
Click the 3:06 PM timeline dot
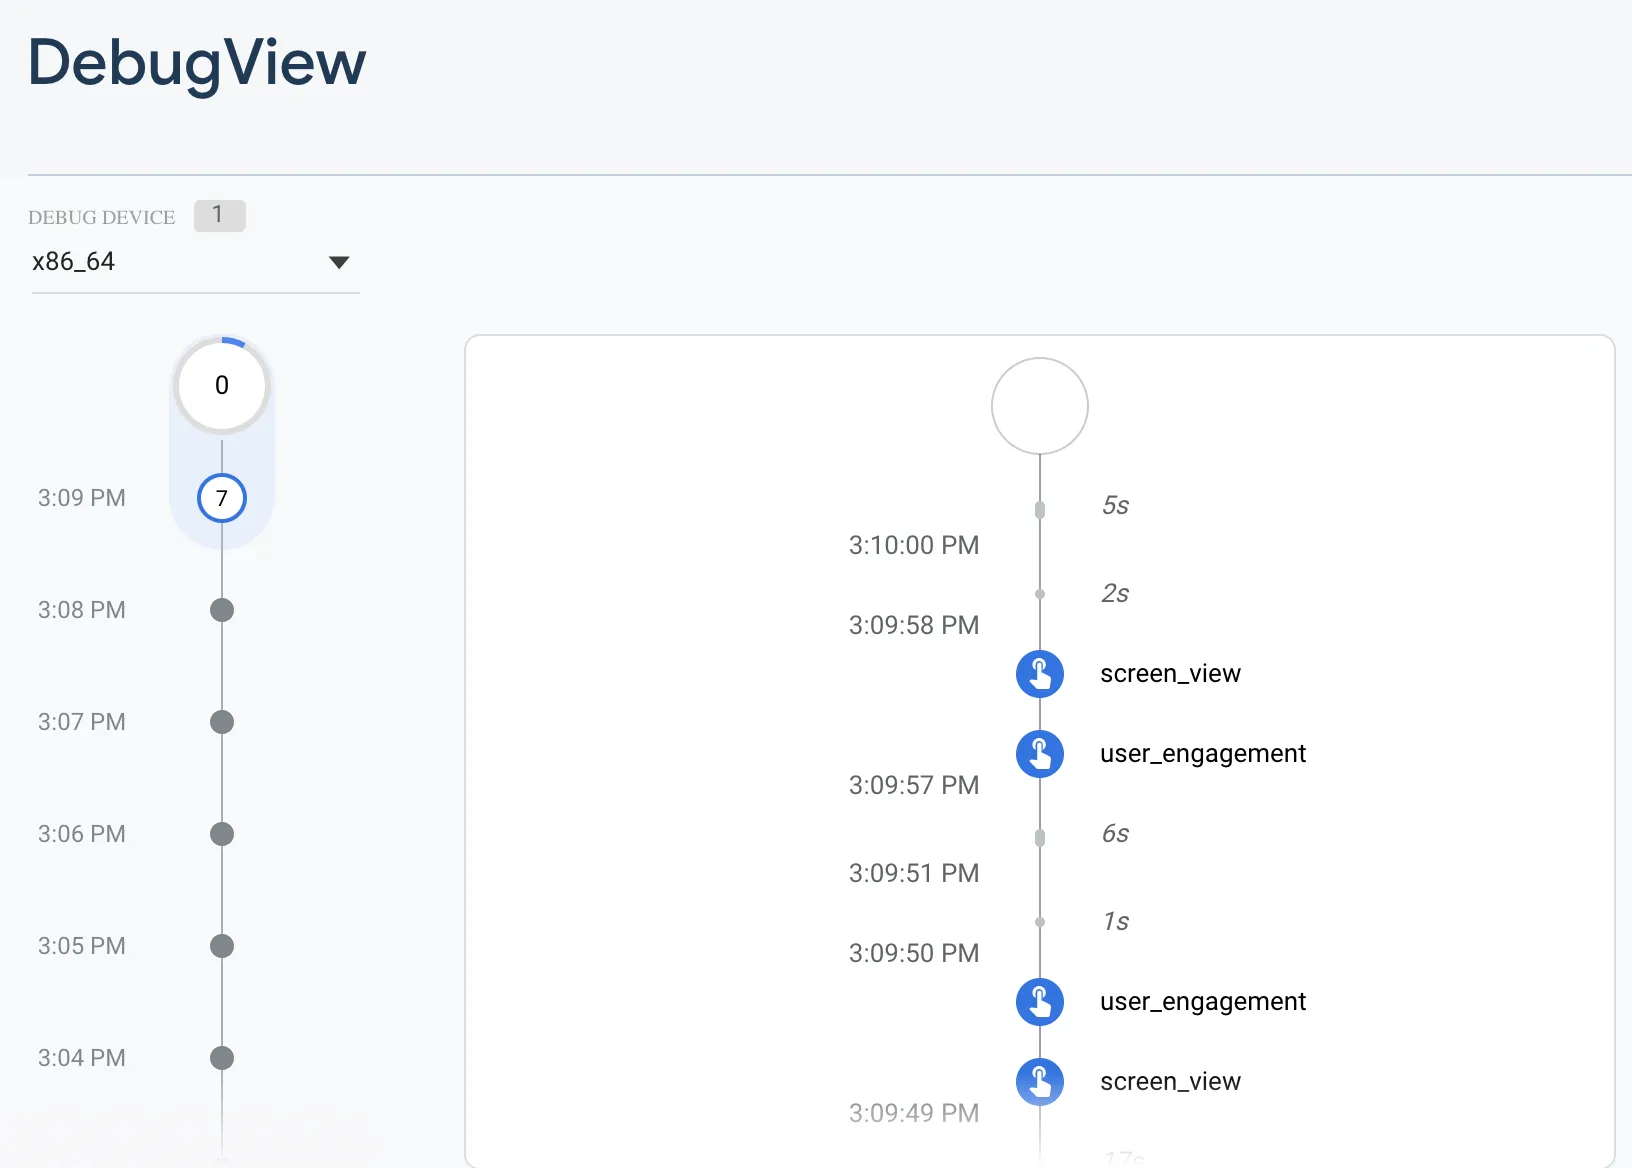point(222,834)
